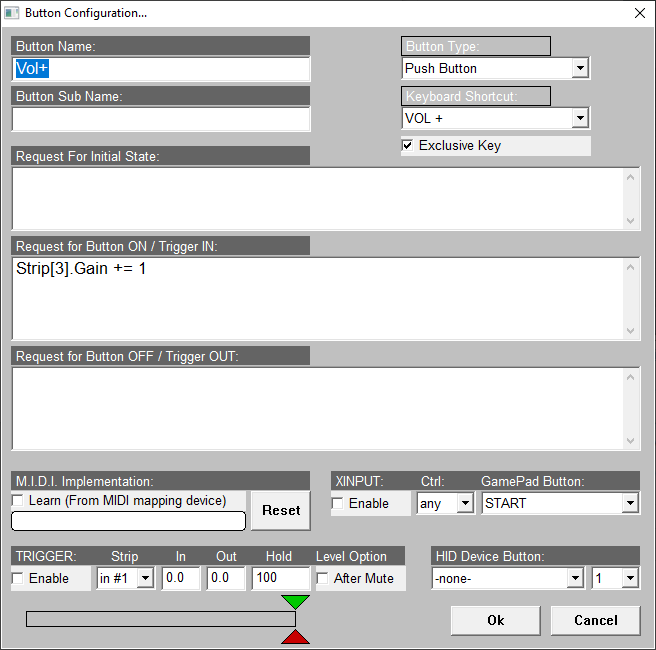Enable the TRIGGER checkbox
Screen dimensions: 656x650
pyautogui.click(x=18, y=578)
